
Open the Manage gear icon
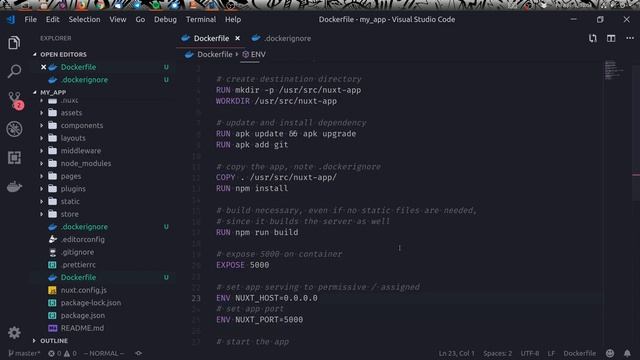[x=14, y=333]
